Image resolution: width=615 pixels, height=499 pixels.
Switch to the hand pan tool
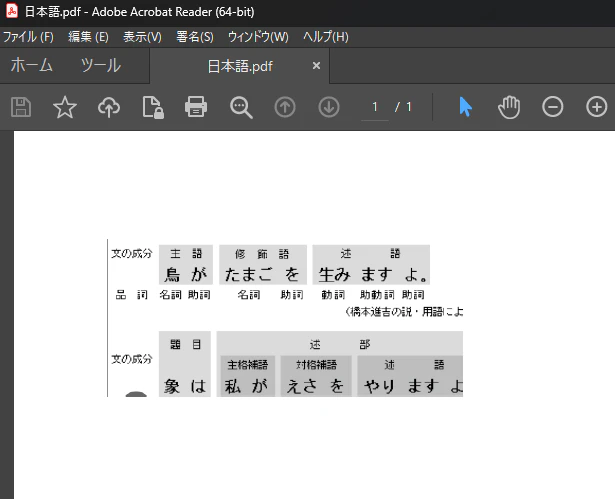[509, 107]
